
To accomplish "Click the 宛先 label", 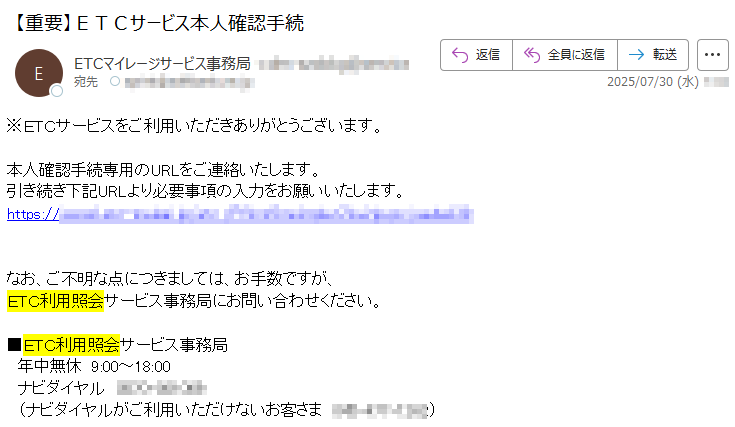I will tap(86, 82).
